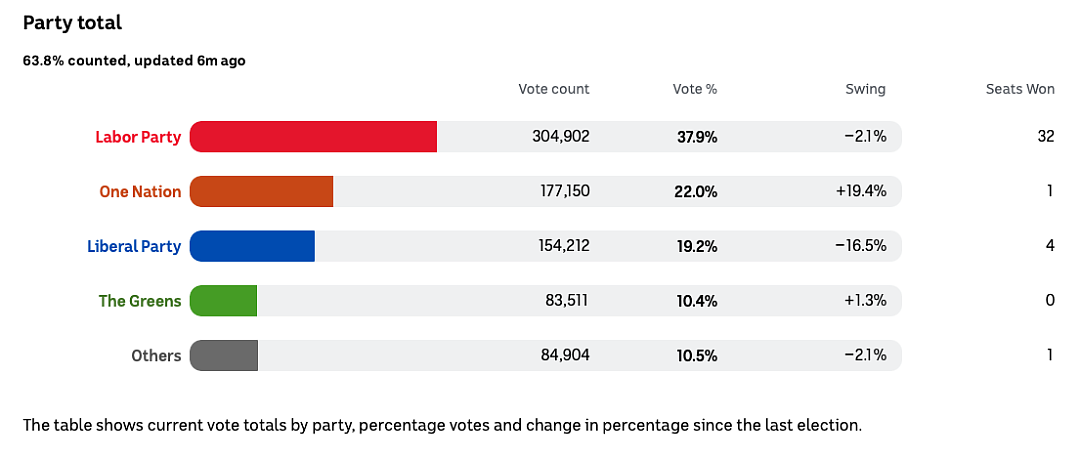Select the Liberal Party label

[134, 247]
